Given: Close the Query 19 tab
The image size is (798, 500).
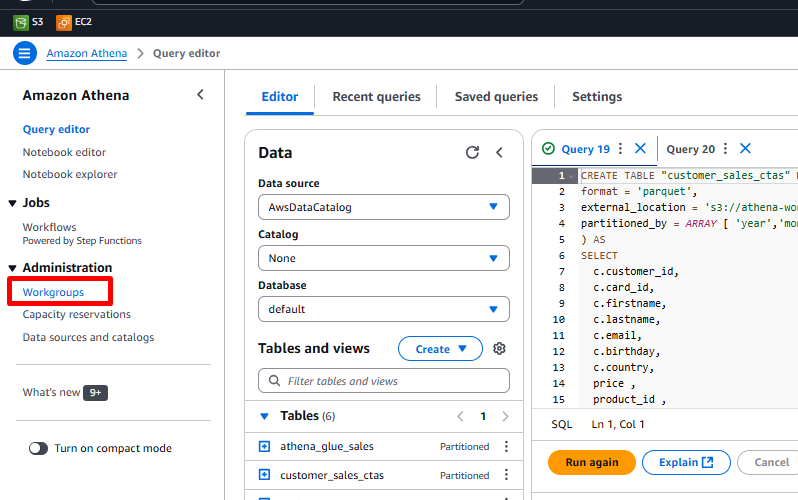Looking at the screenshot, I should click(640, 149).
